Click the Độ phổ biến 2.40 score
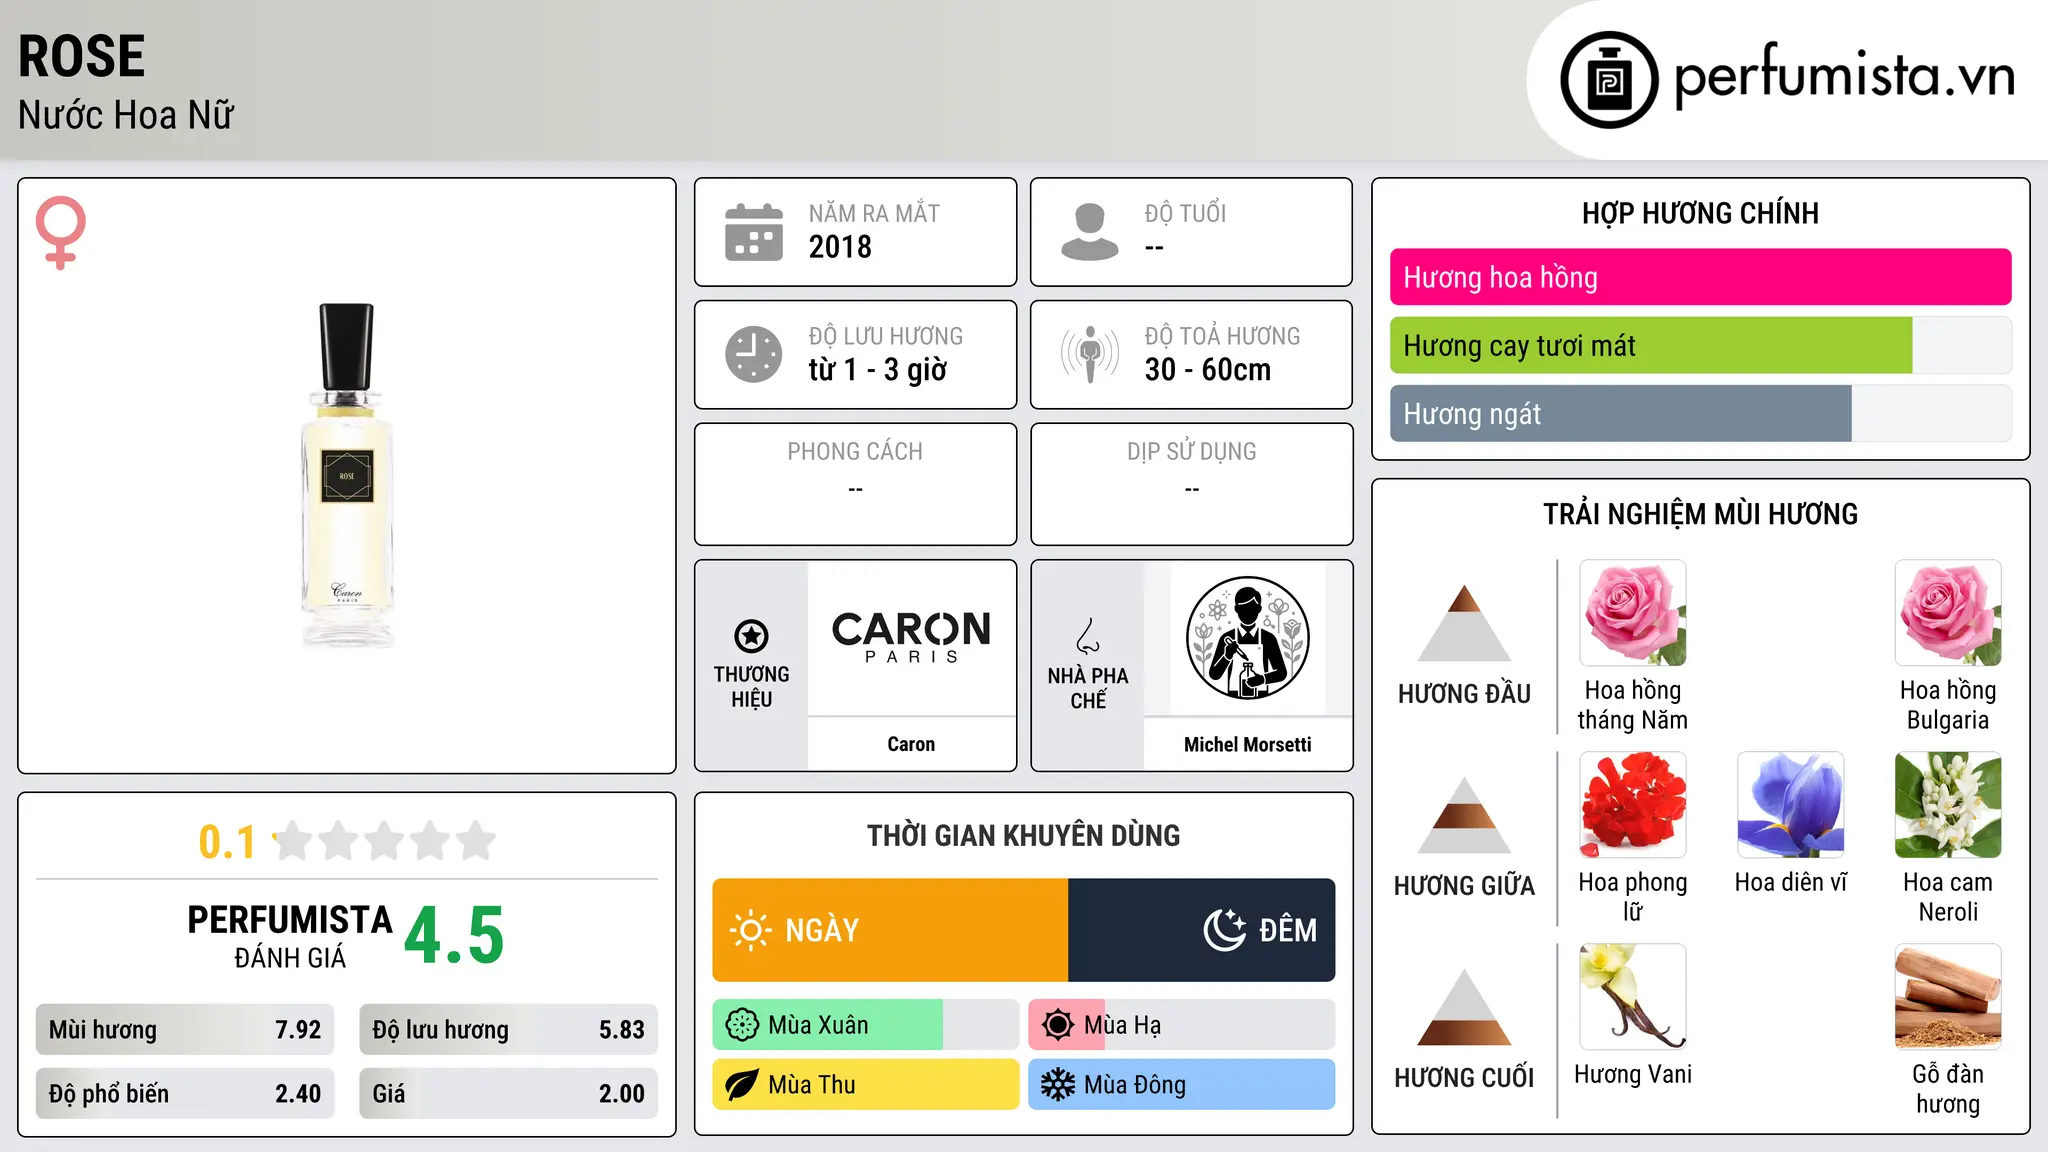The image size is (2048, 1152). pyautogui.click(x=185, y=1093)
